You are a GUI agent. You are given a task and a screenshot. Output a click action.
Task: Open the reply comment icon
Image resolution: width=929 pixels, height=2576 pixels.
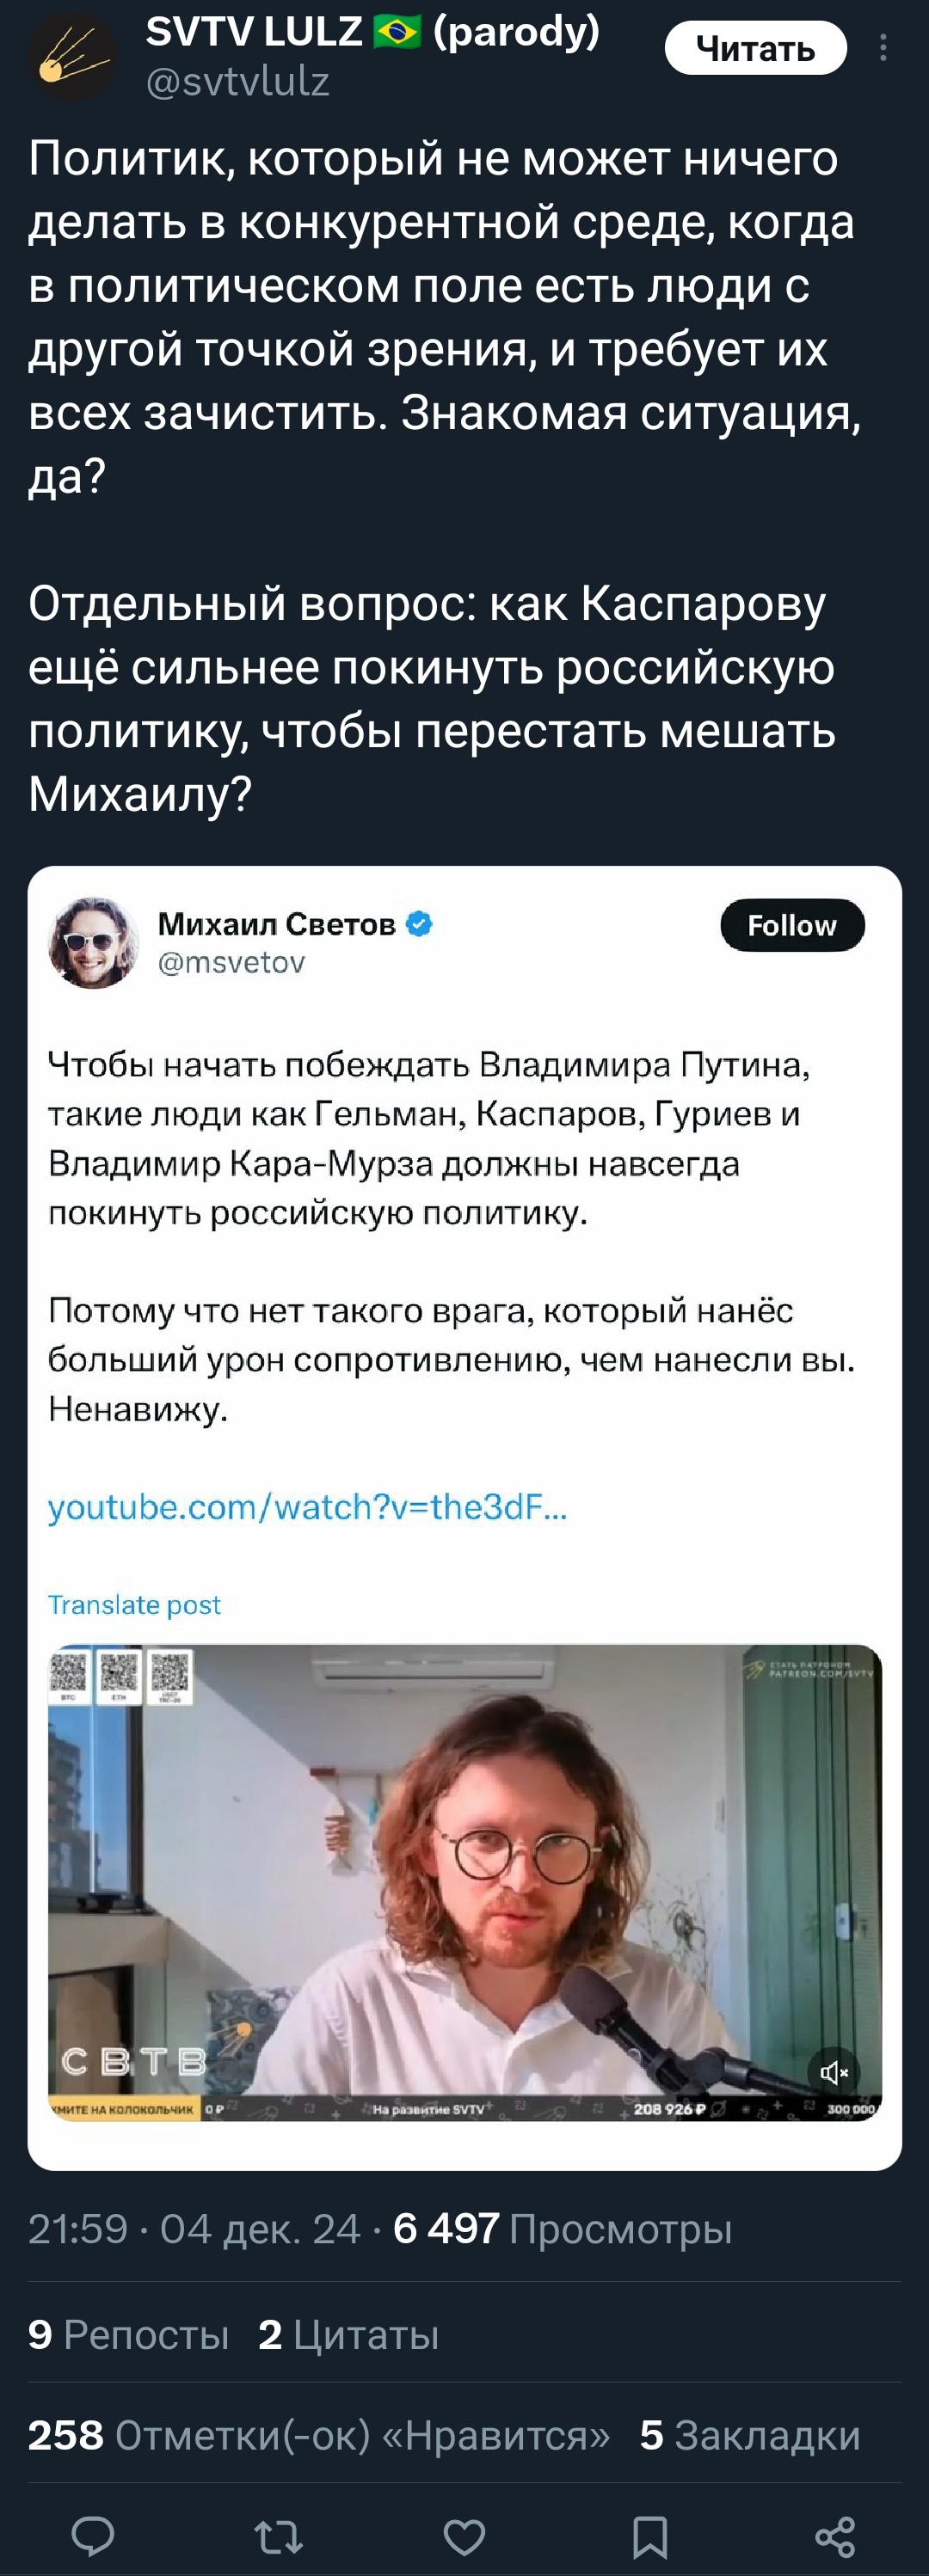coord(93,2537)
